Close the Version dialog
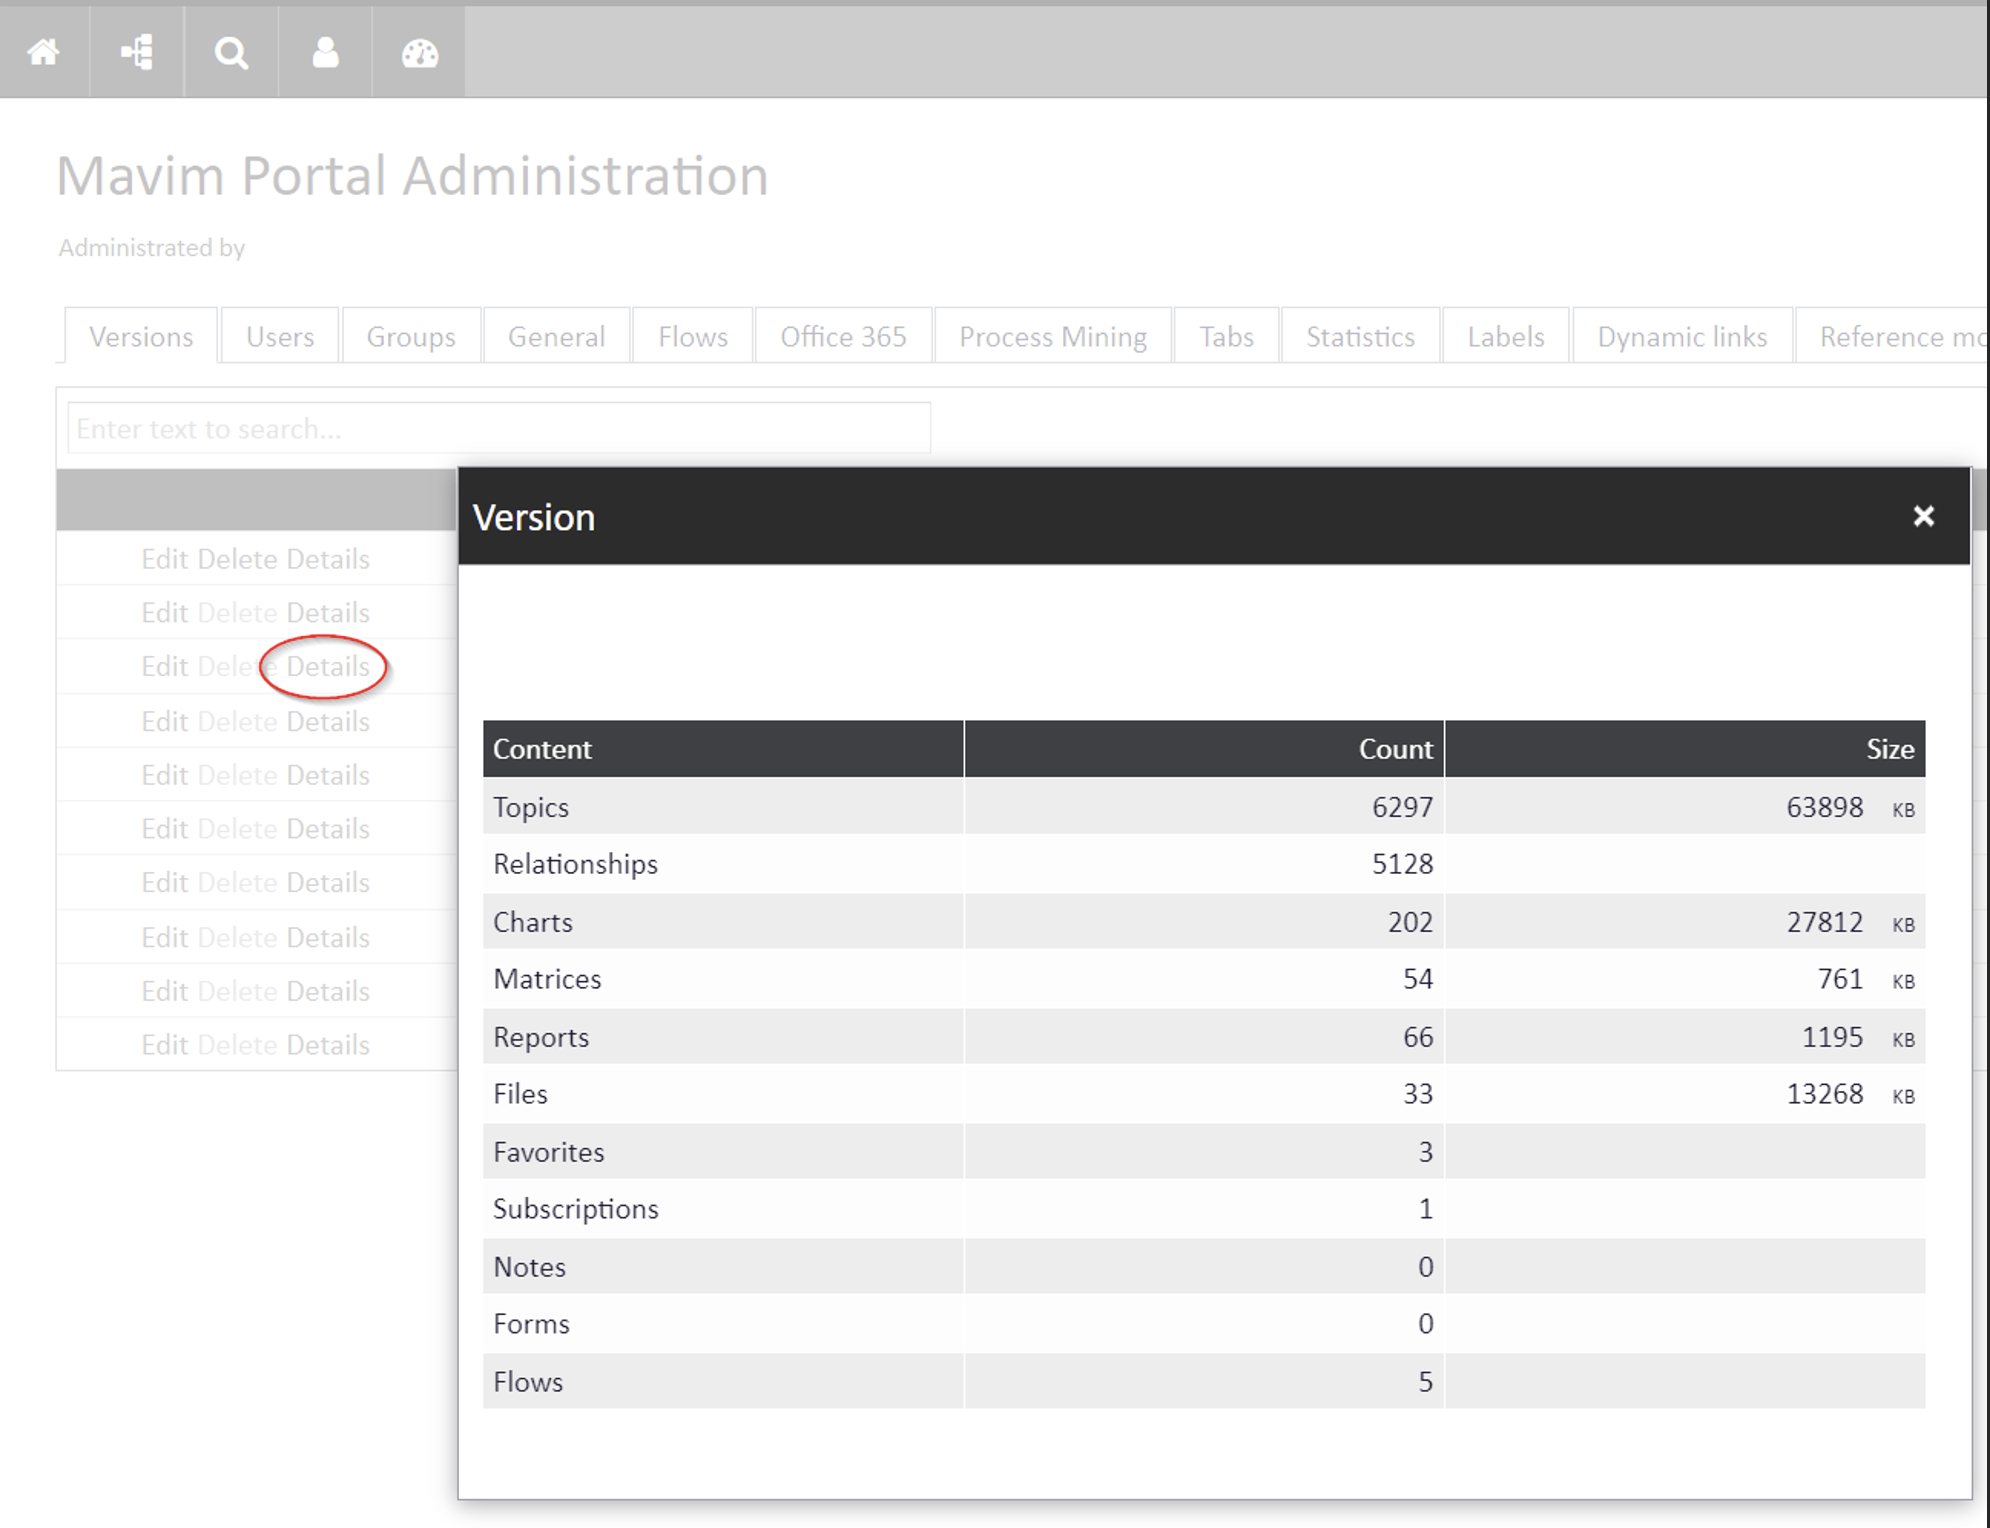Image resolution: width=1990 pixels, height=1528 pixels. 1923,516
